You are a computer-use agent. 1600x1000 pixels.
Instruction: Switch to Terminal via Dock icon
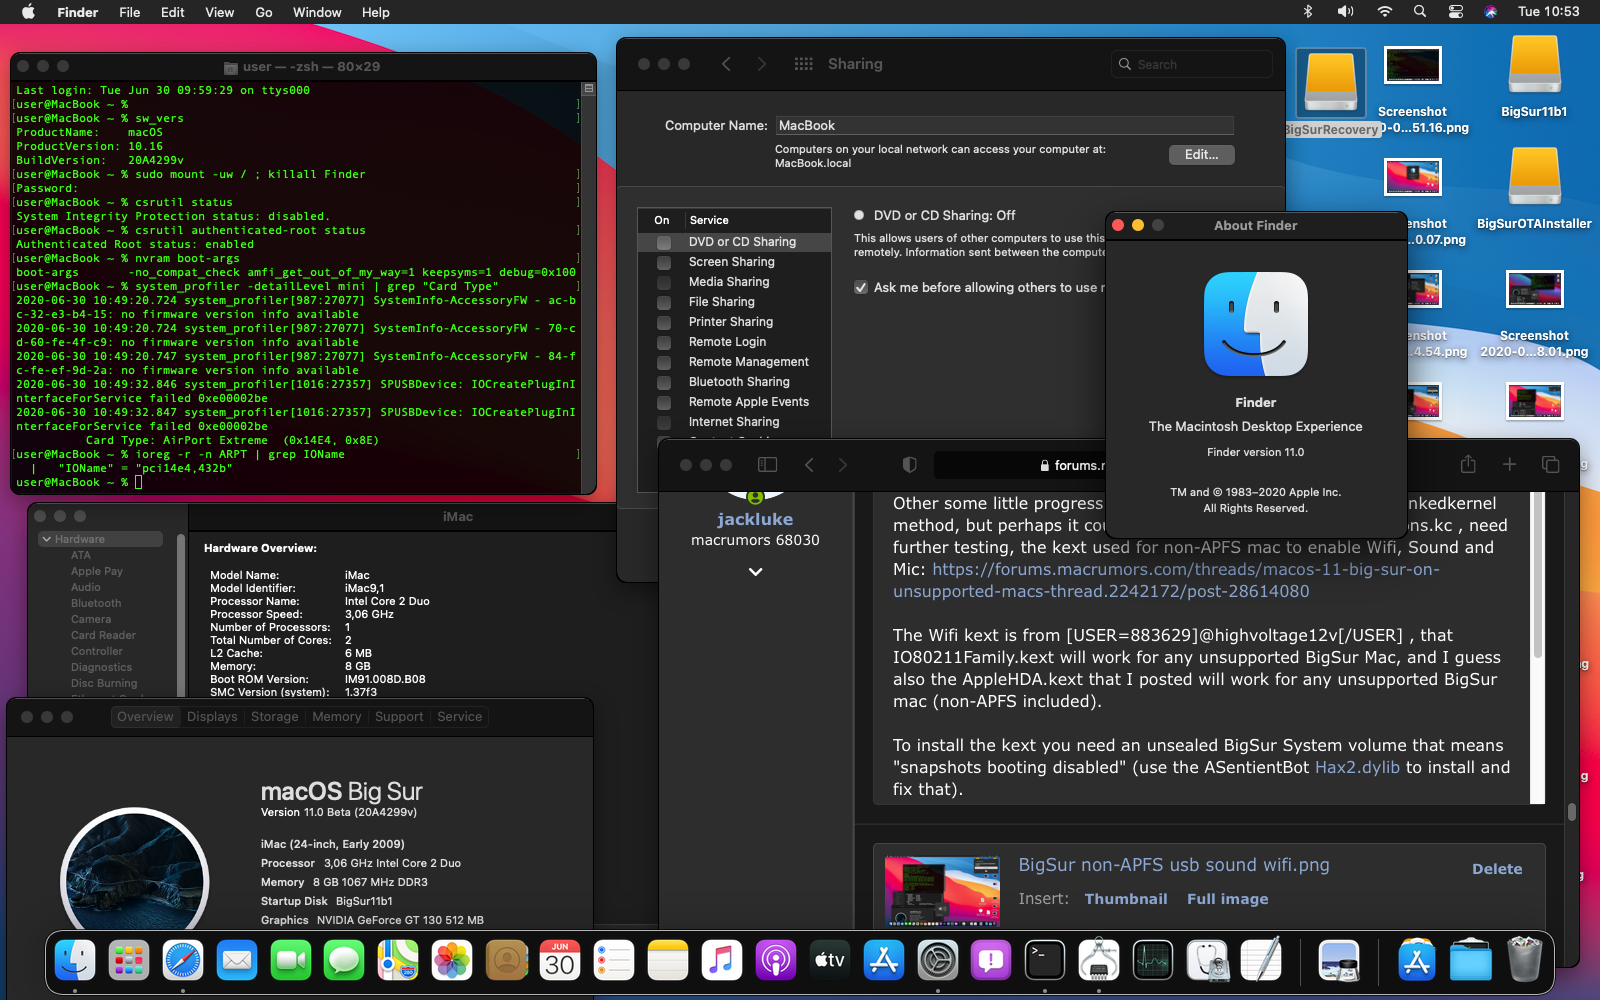[1045, 962]
